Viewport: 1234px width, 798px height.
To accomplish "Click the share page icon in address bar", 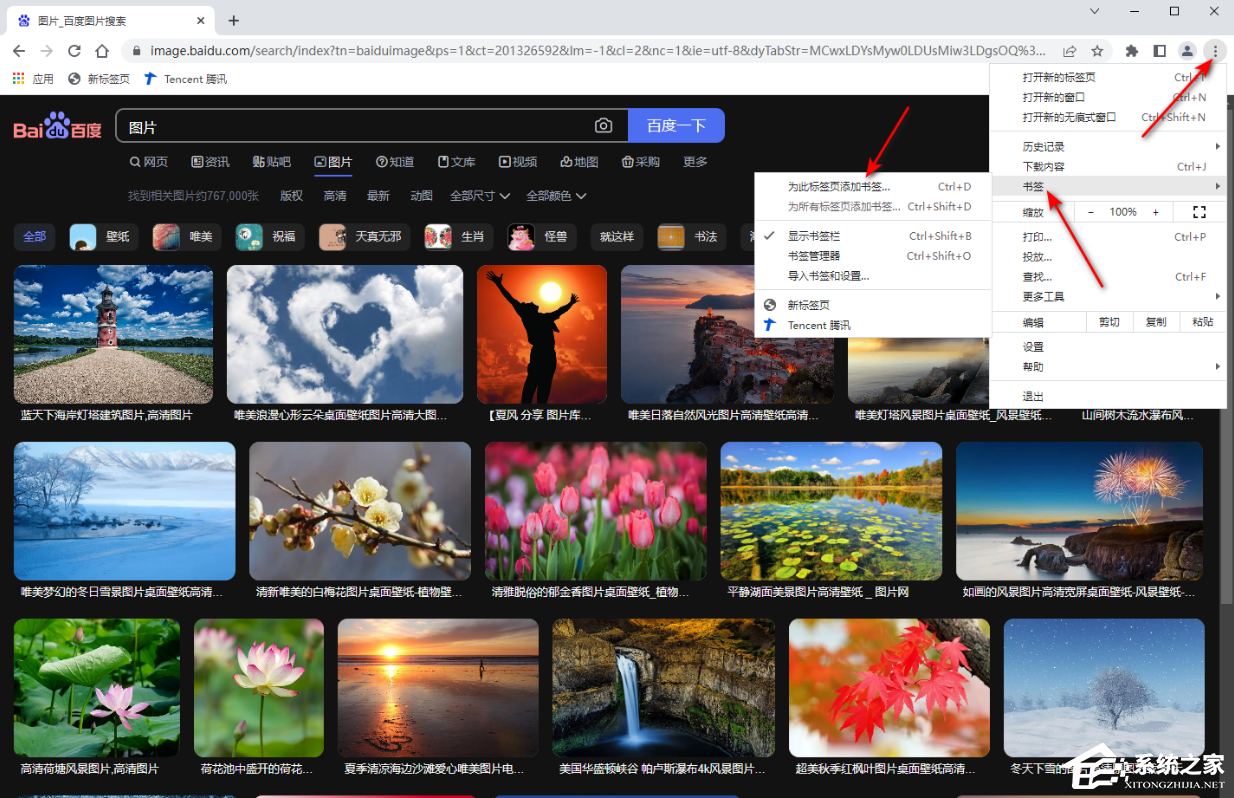I will point(1069,50).
